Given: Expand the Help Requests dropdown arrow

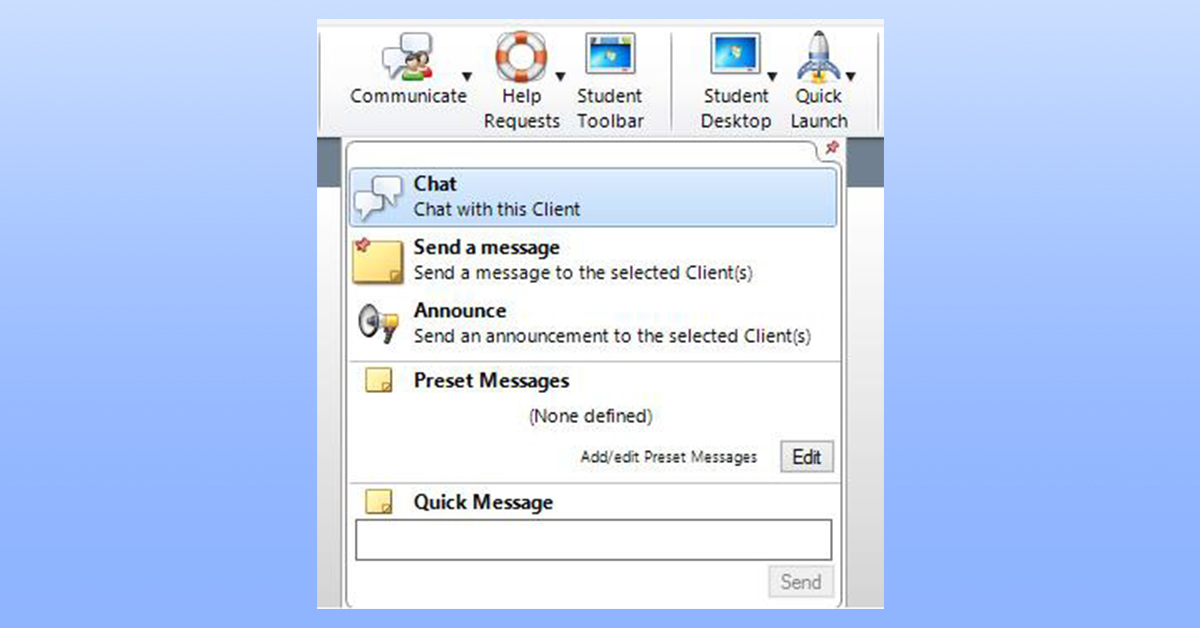Looking at the screenshot, I should coord(560,76).
